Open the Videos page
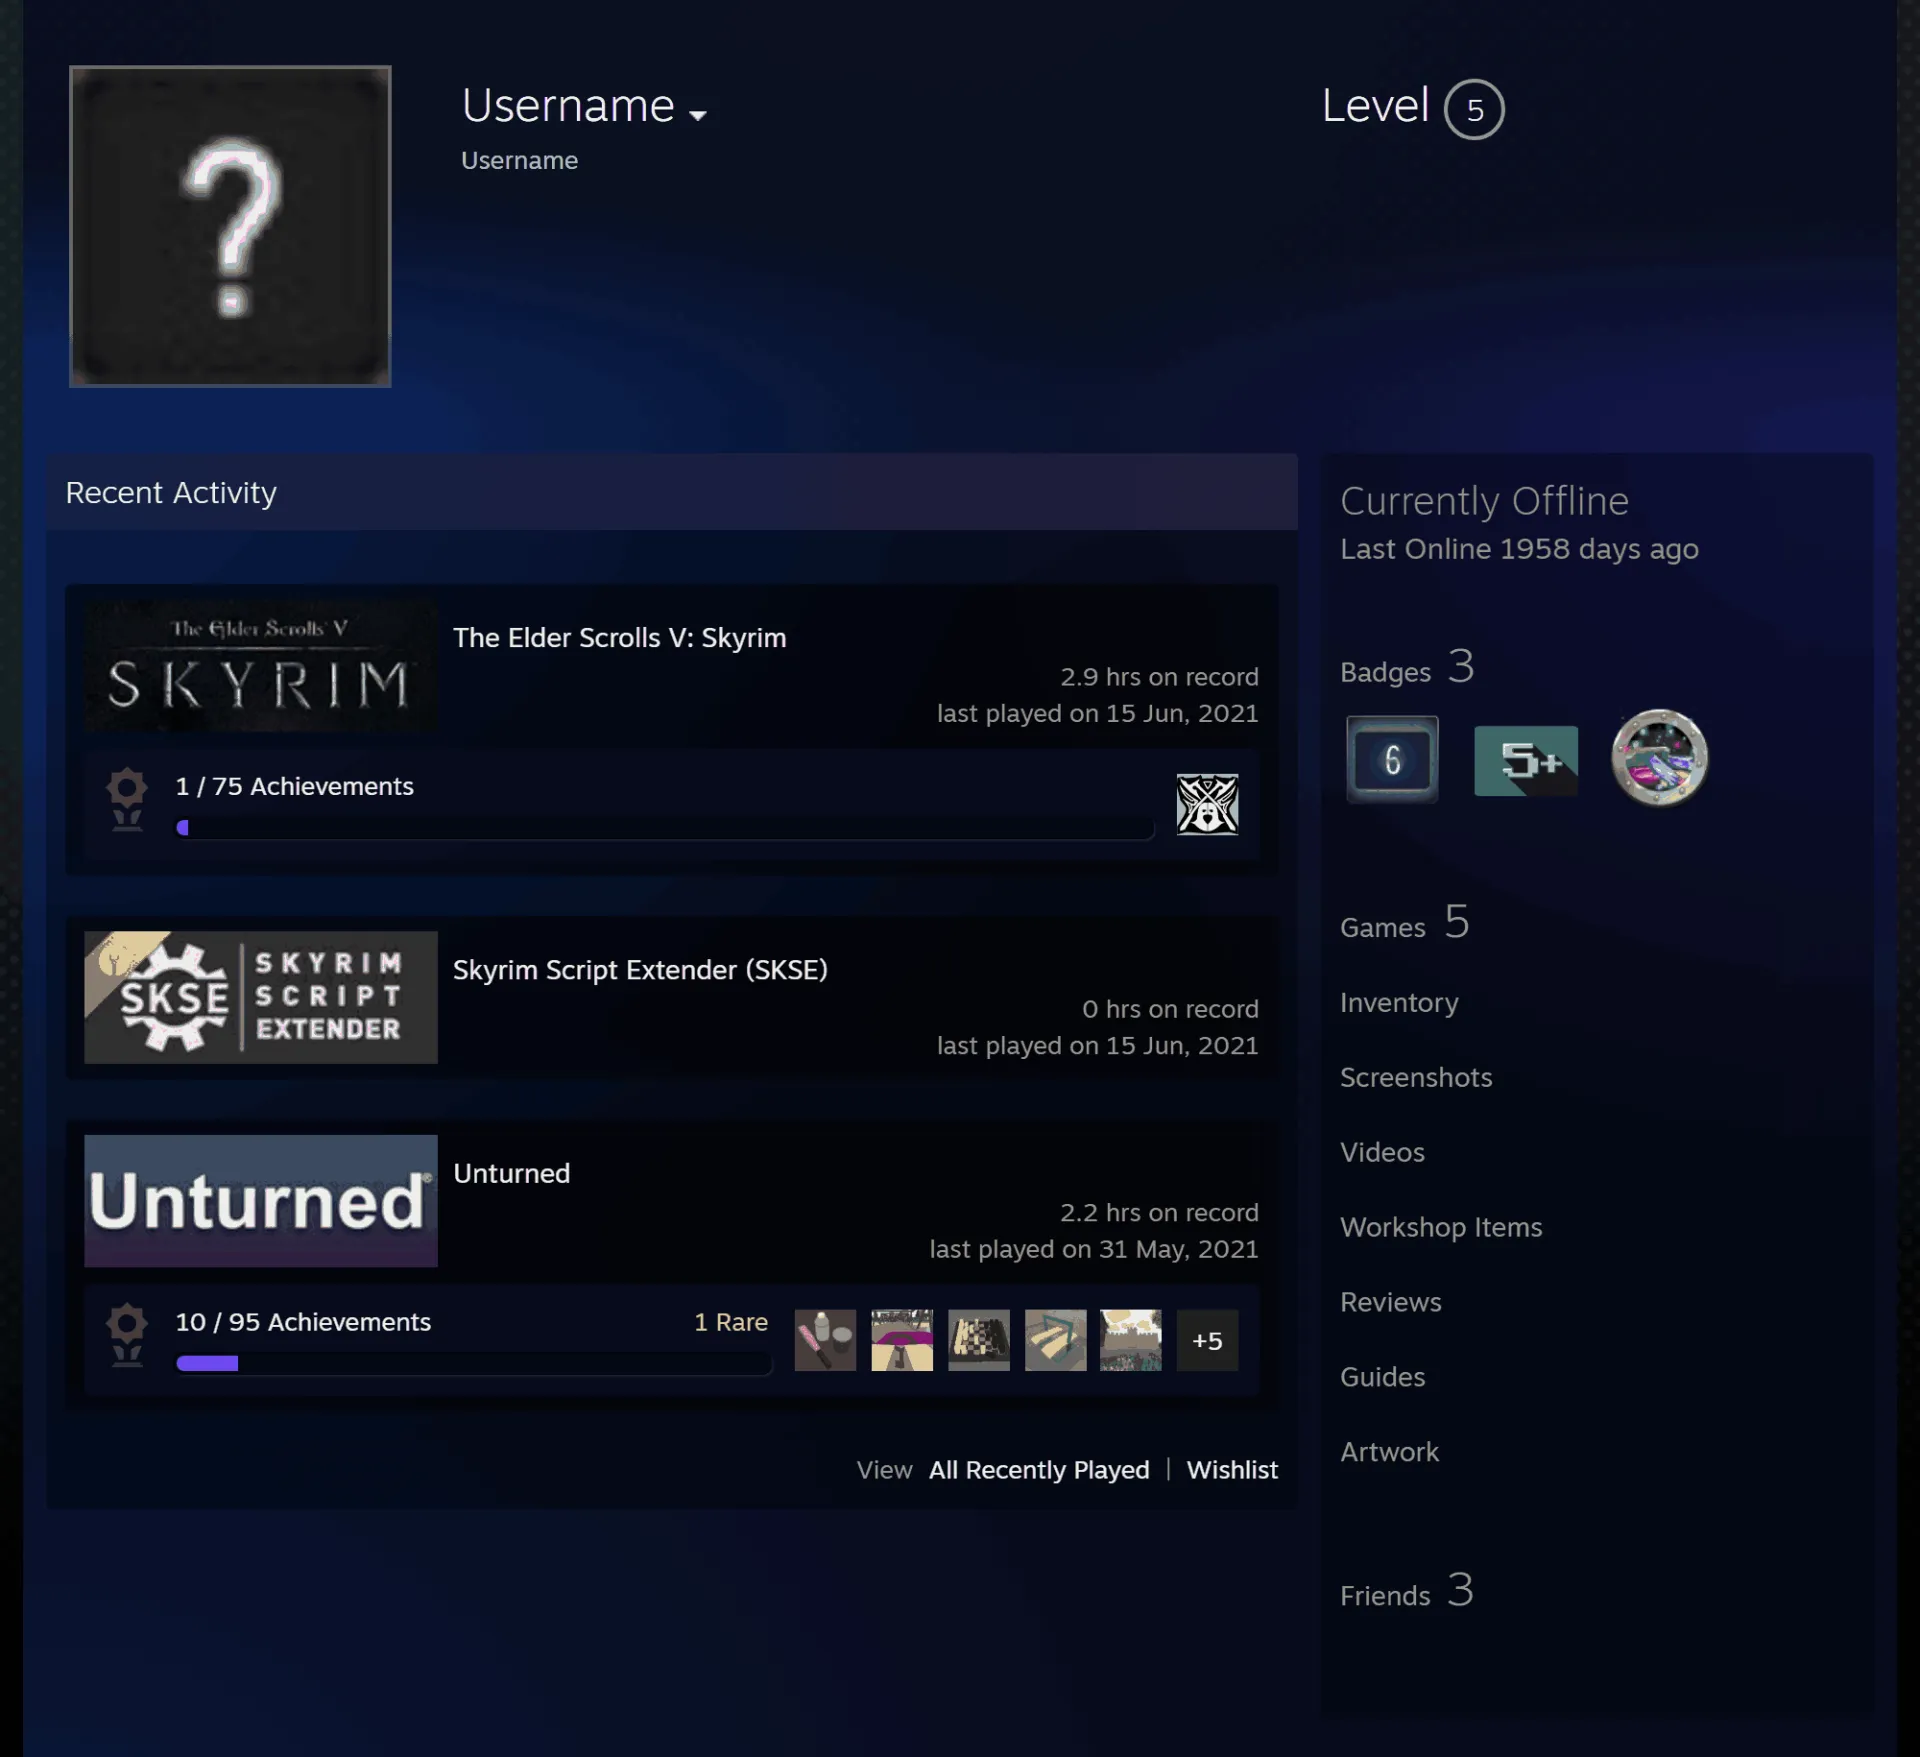The image size is (1920, 1757). tap(1382, 1152)
